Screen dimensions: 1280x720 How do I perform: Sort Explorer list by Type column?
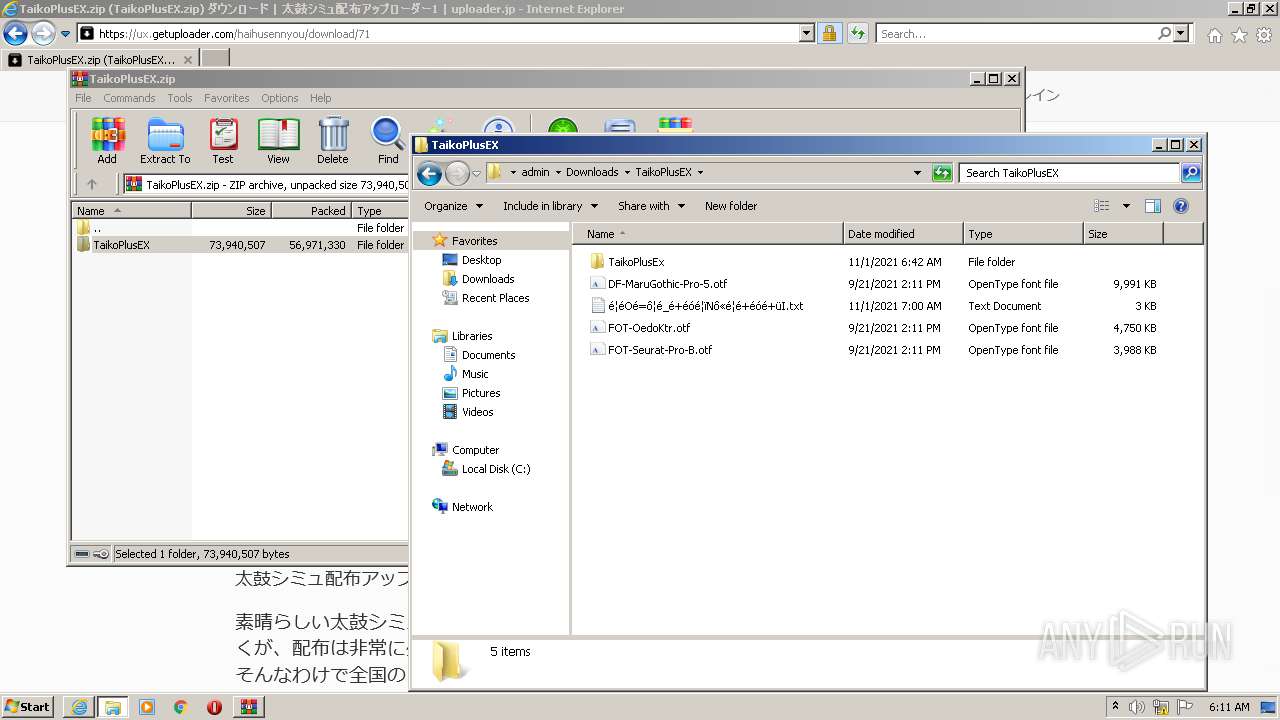1023,234
